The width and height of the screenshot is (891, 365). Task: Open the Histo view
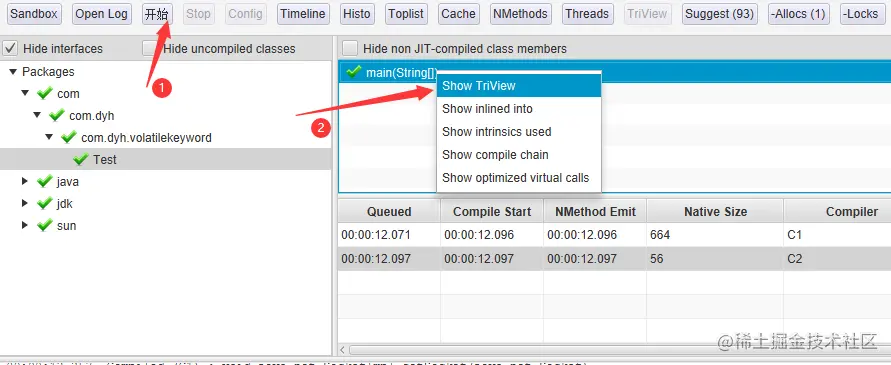pos(357,14)
